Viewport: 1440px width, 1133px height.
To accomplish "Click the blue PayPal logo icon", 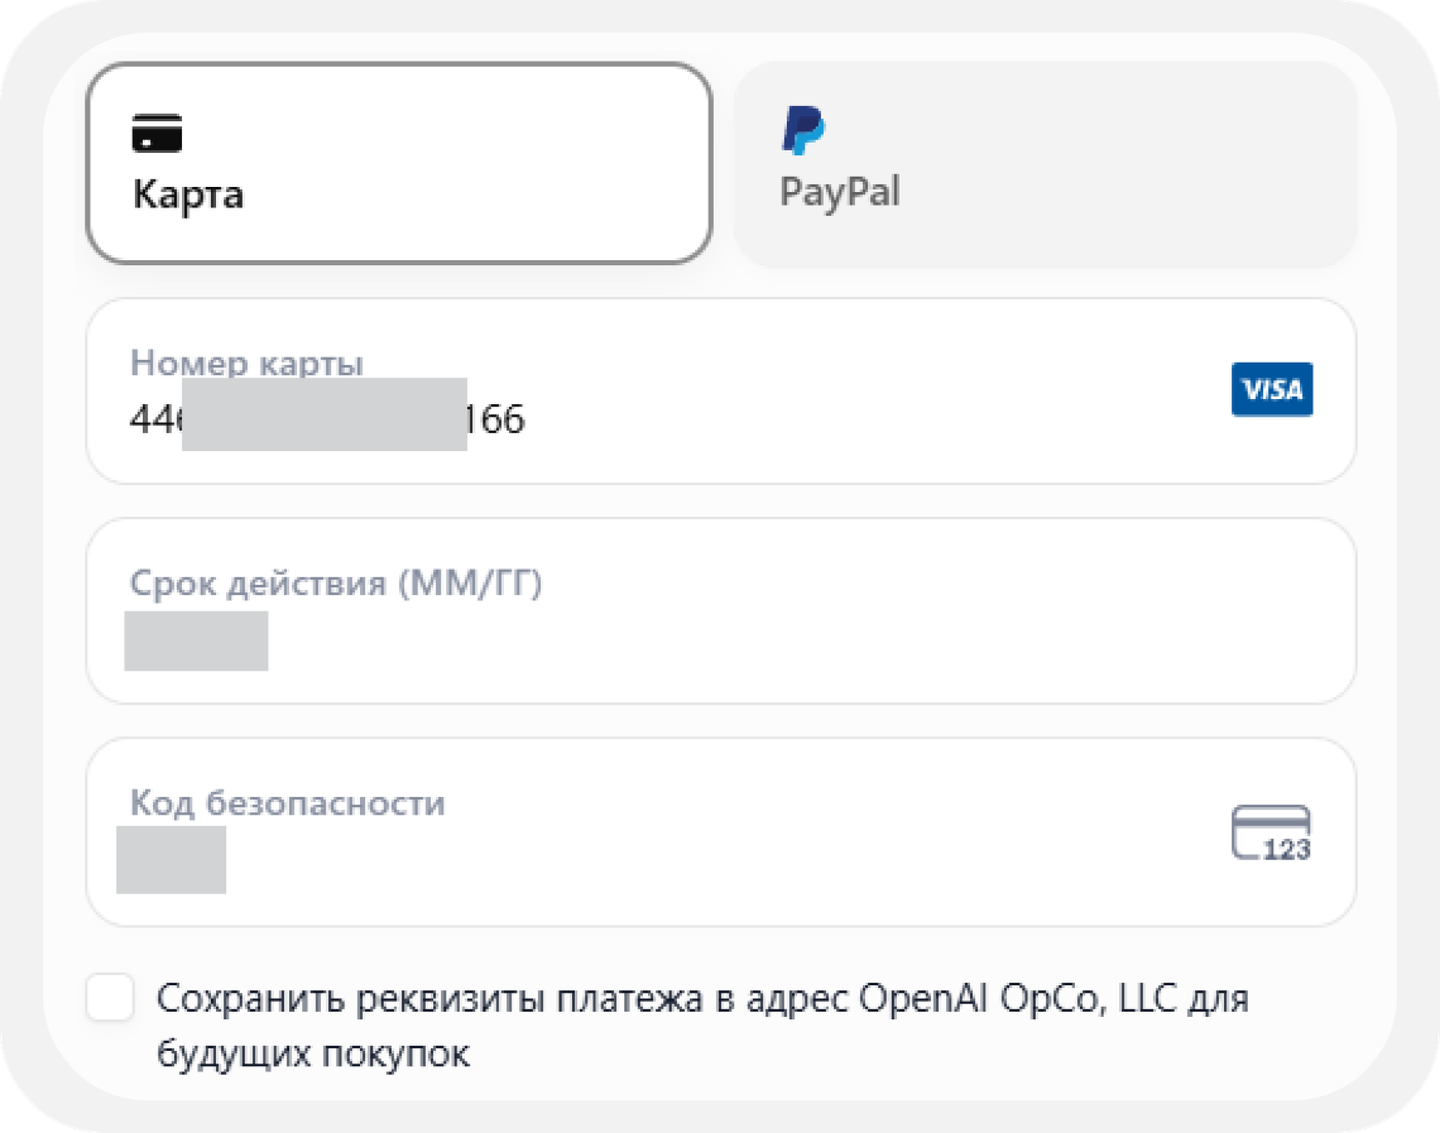I will tap(803, 130).
